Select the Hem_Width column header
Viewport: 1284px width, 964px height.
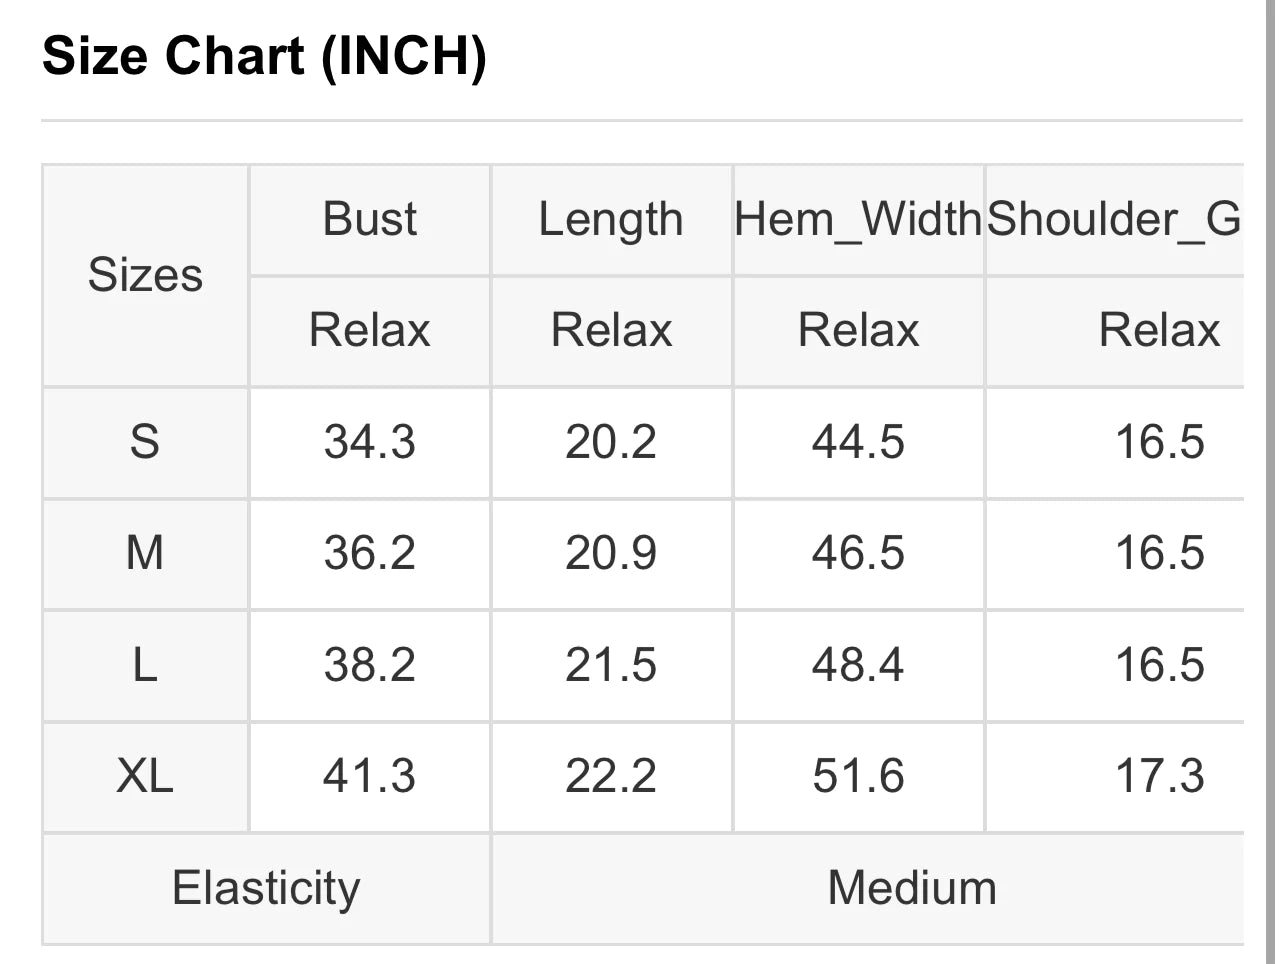(x=858, y=219)
